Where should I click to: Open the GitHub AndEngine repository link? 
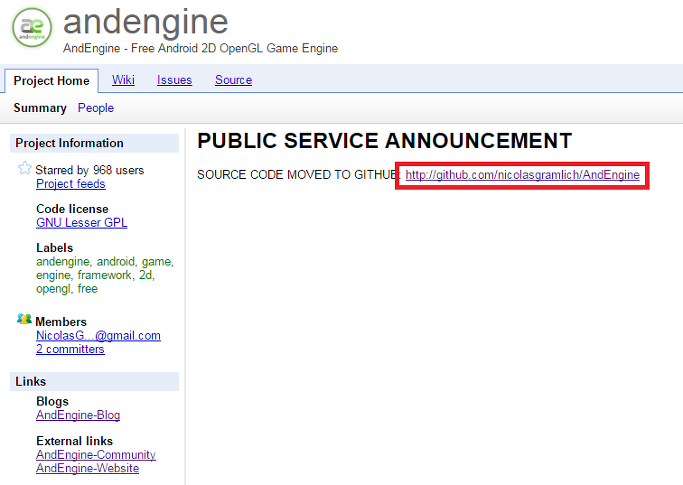pyautogui.click(x=522, y=175)
